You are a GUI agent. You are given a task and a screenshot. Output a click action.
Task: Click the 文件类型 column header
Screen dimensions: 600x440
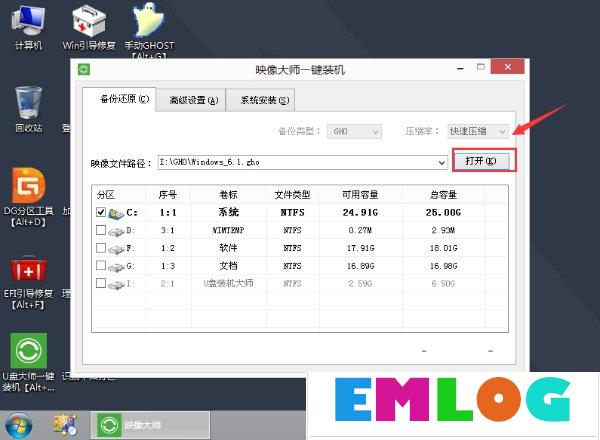click(292, 194)
